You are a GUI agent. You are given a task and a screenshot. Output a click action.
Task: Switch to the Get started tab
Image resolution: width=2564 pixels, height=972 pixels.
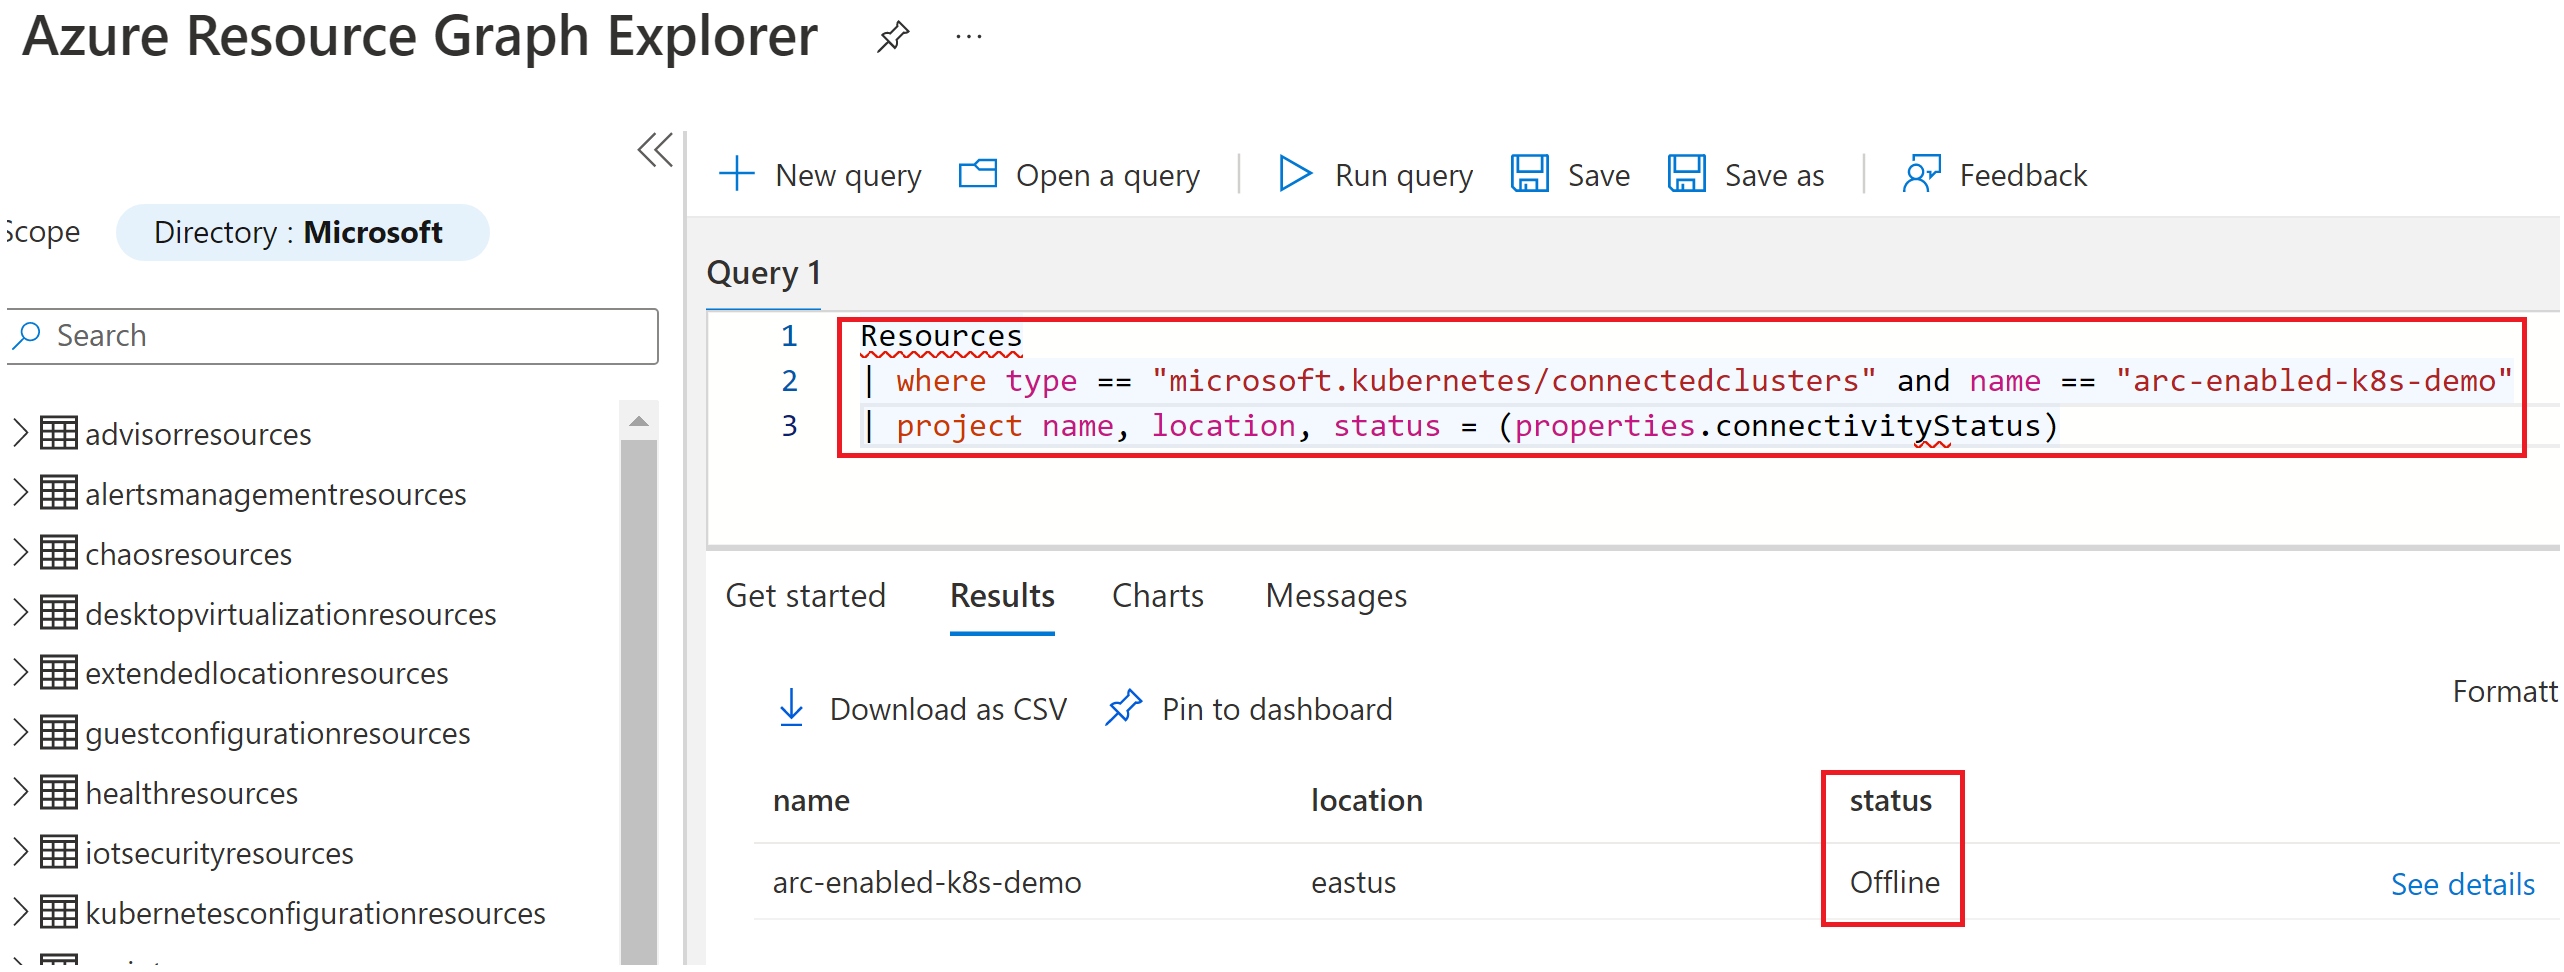[805, 596]
